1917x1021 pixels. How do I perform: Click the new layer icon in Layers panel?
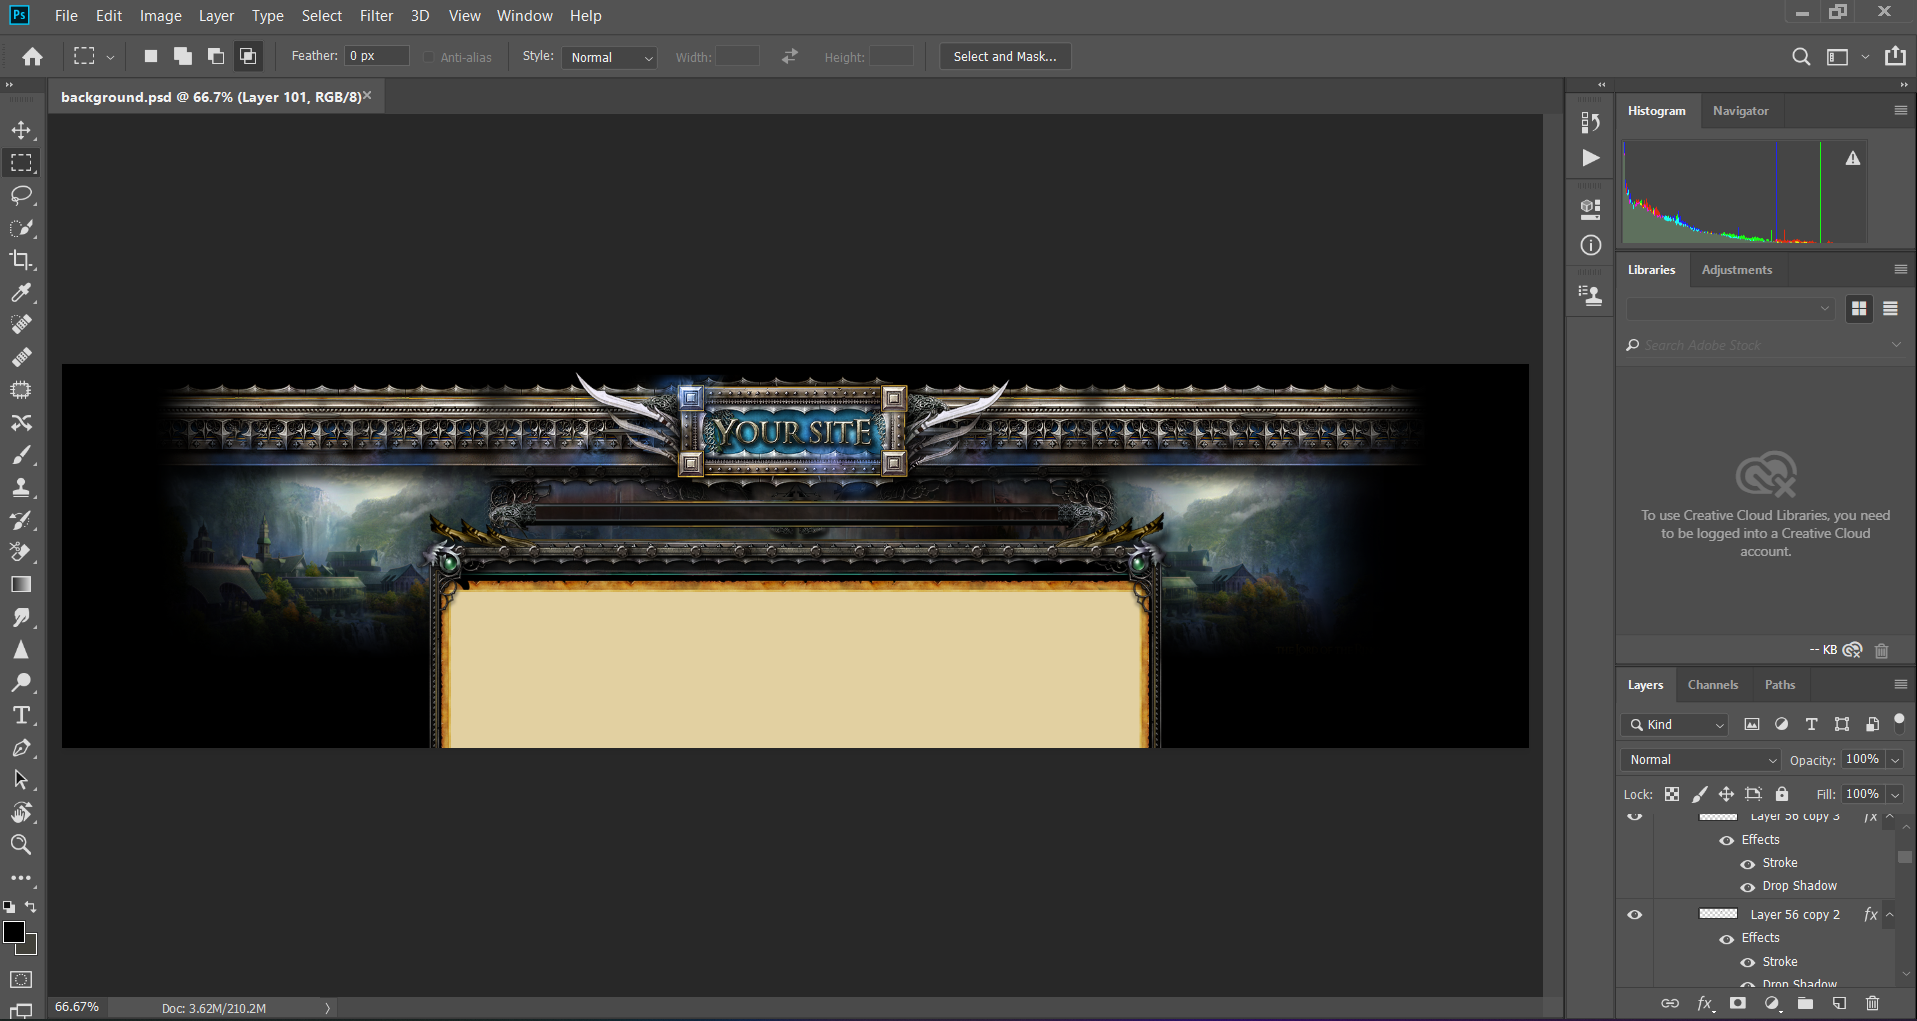[1839, 1003]
